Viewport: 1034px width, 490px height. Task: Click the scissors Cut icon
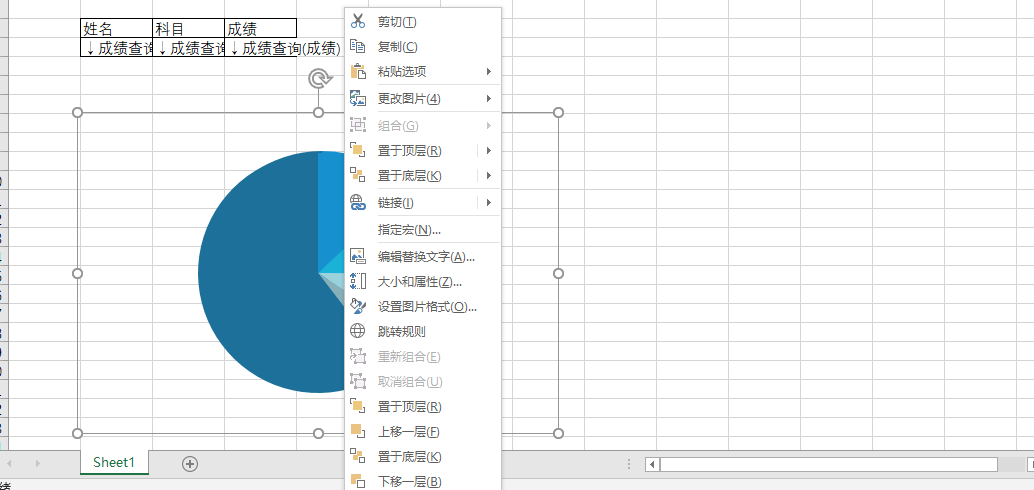357,21
